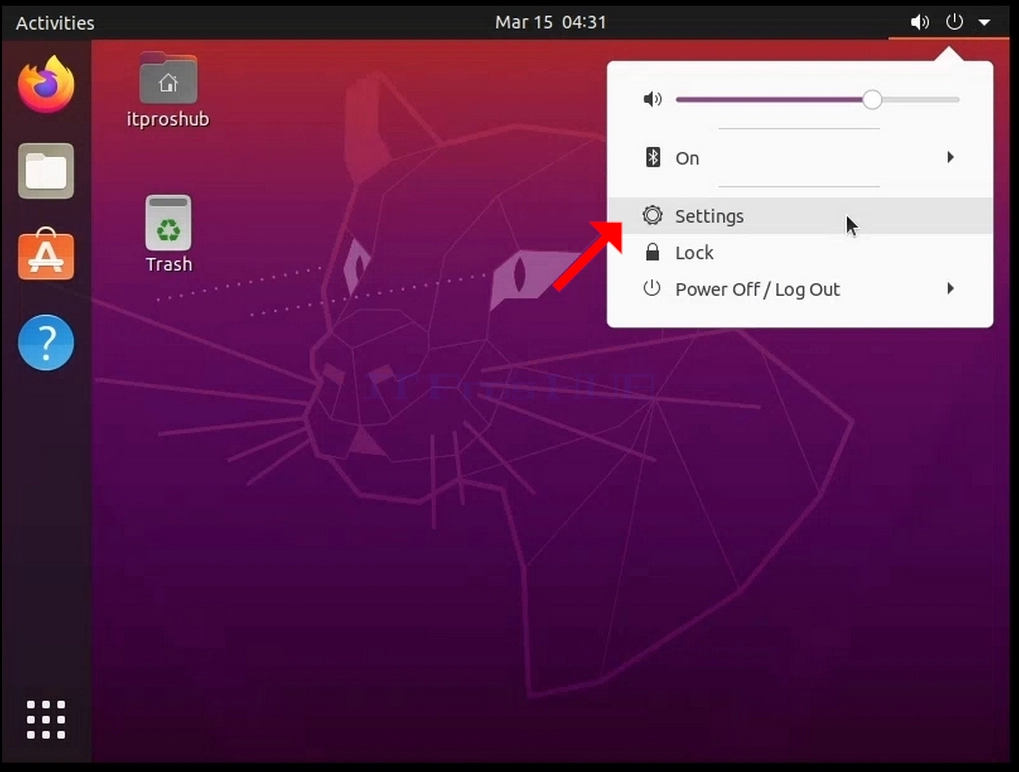Open the Help app in the dock
The image size is (1019, 772).
(x=46, y=342)
